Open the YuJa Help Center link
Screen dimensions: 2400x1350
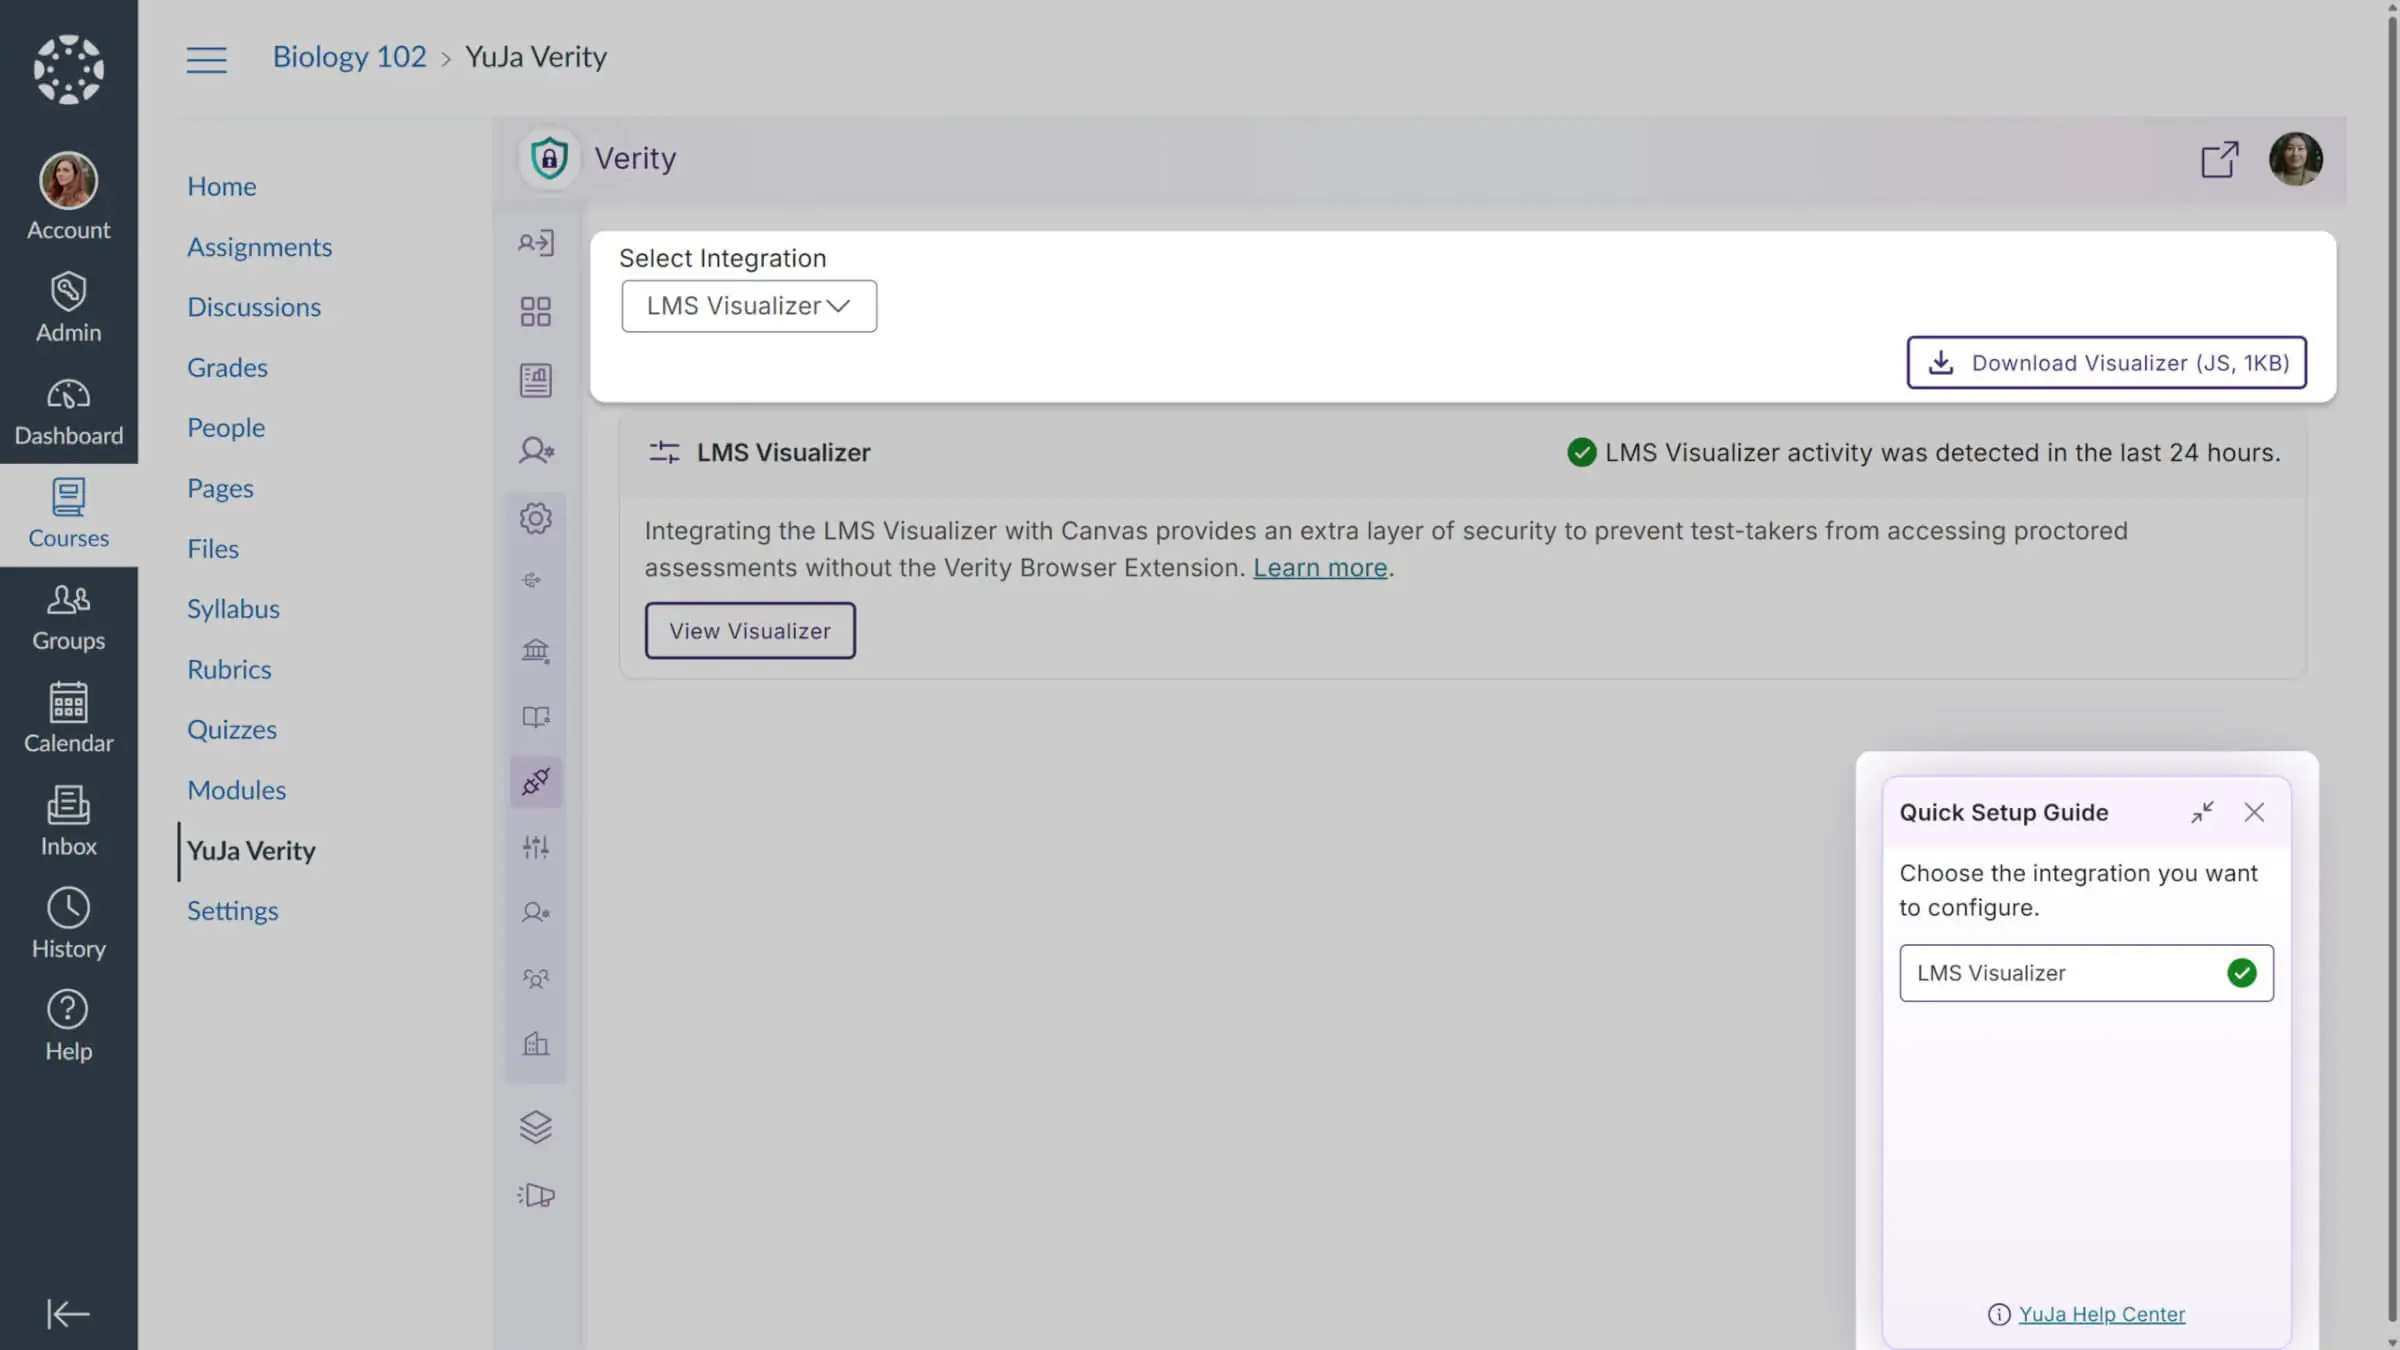2101,1314
